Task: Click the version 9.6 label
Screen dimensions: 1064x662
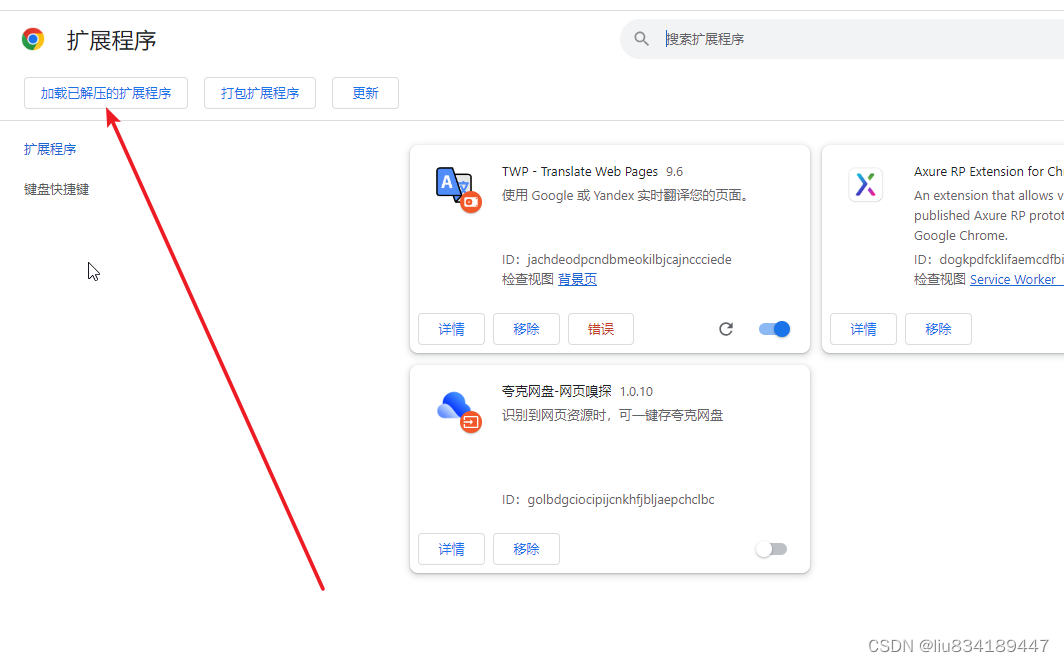Action: (x=674, y=172)
